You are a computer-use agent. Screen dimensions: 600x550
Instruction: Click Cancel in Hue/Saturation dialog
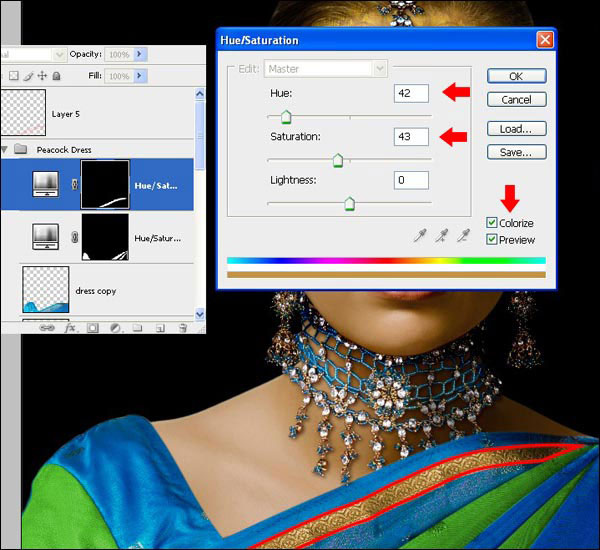pyautogui.click(x=516, y=100)
